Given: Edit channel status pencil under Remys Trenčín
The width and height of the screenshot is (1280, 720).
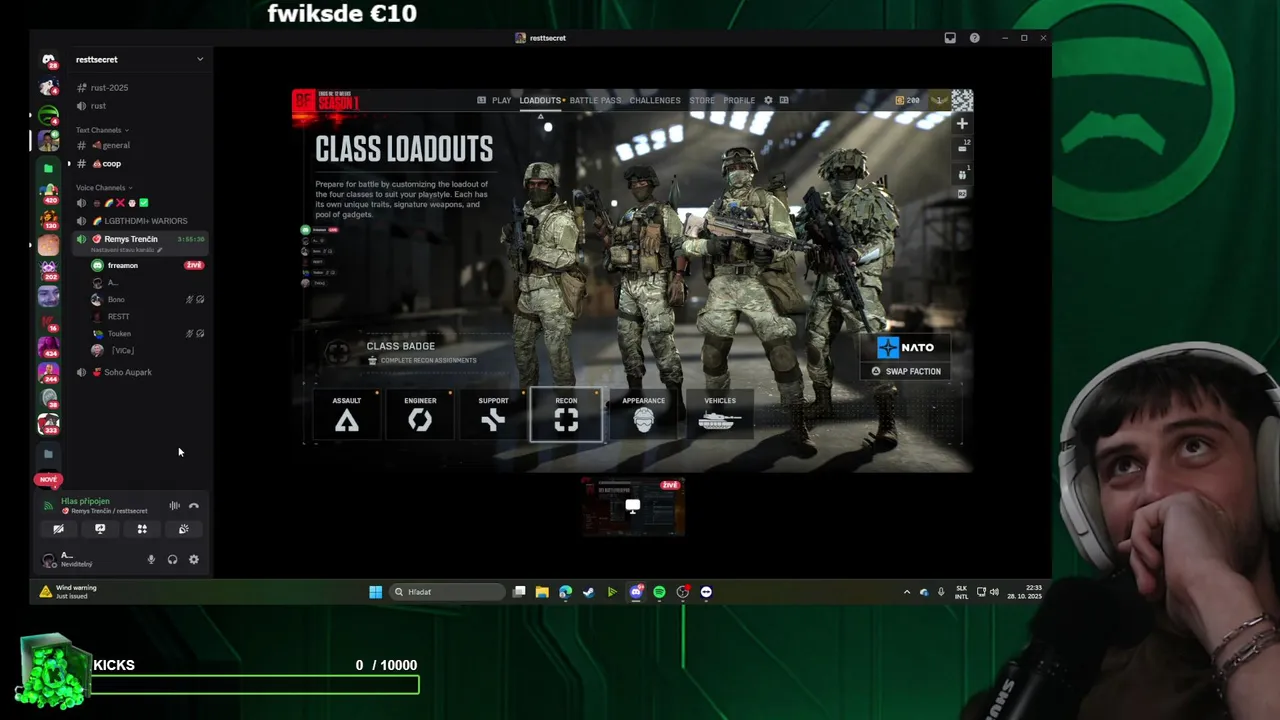Looking at the screenshot, I should [x=158, y=250].
